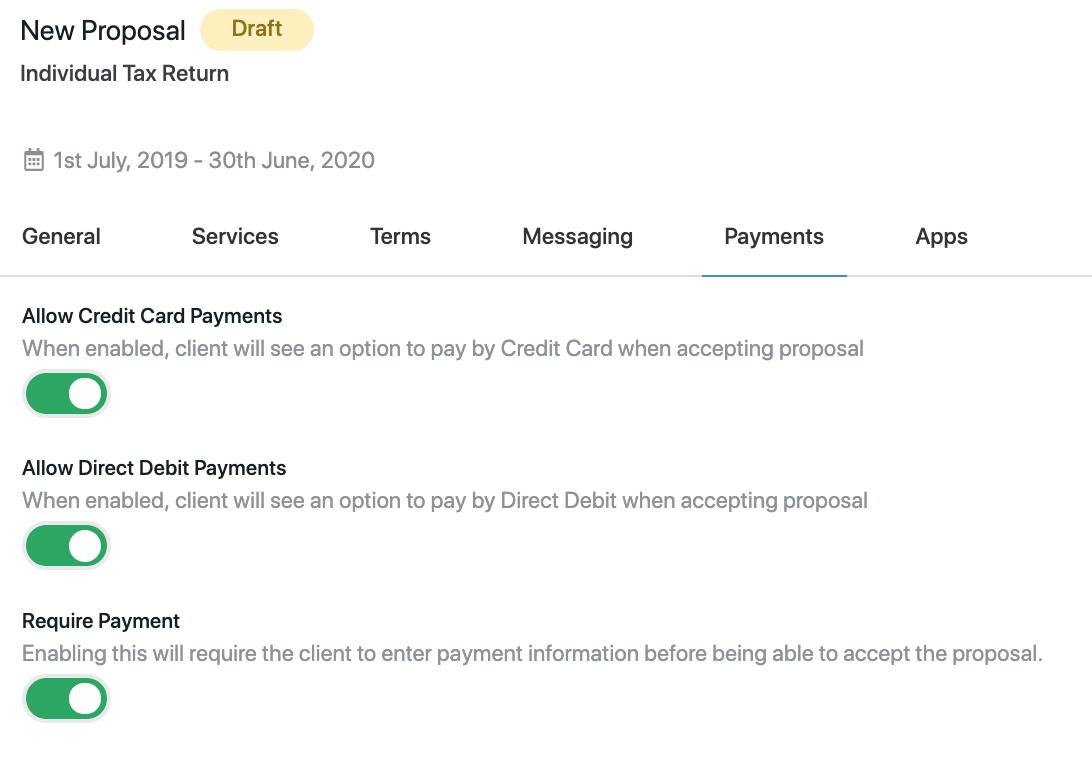1092x758 pixels.
Task: Switch to the General tab
Action: [62, 237]
